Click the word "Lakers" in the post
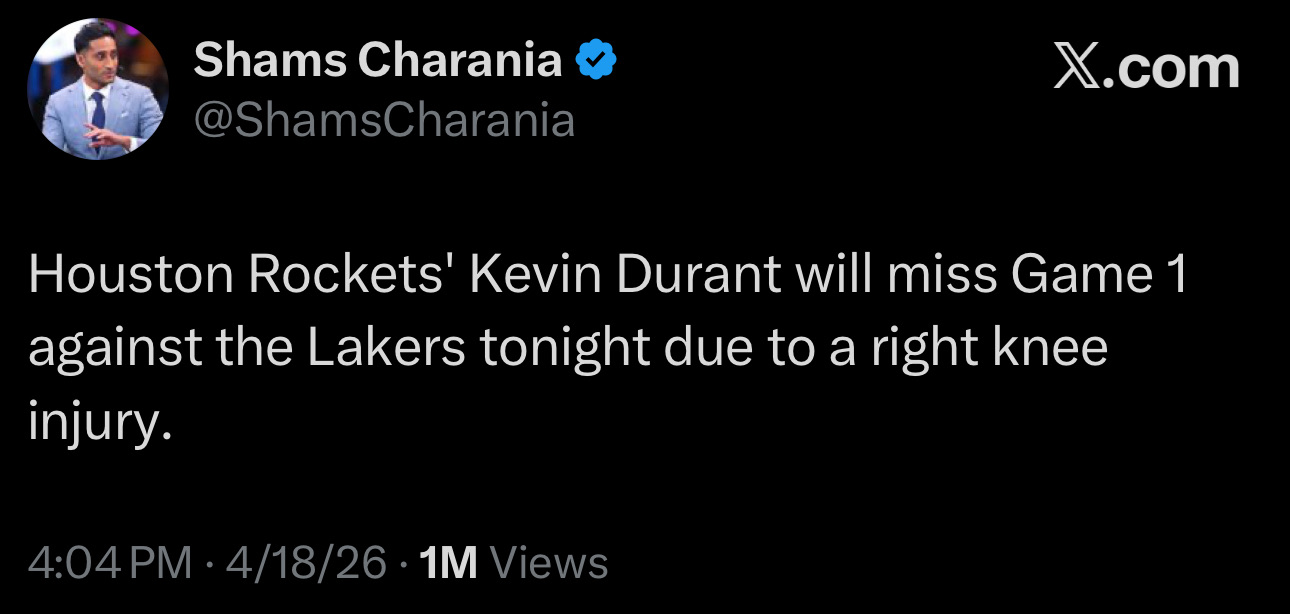 click(393, 349)
